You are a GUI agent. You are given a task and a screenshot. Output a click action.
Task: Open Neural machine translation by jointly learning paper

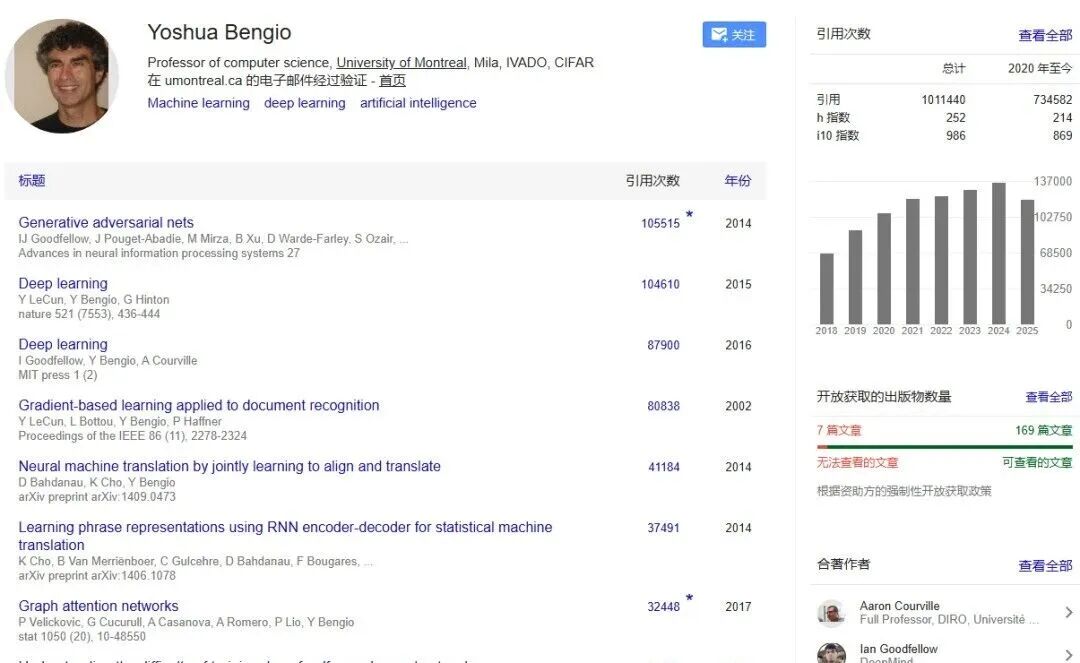point(229,466)
